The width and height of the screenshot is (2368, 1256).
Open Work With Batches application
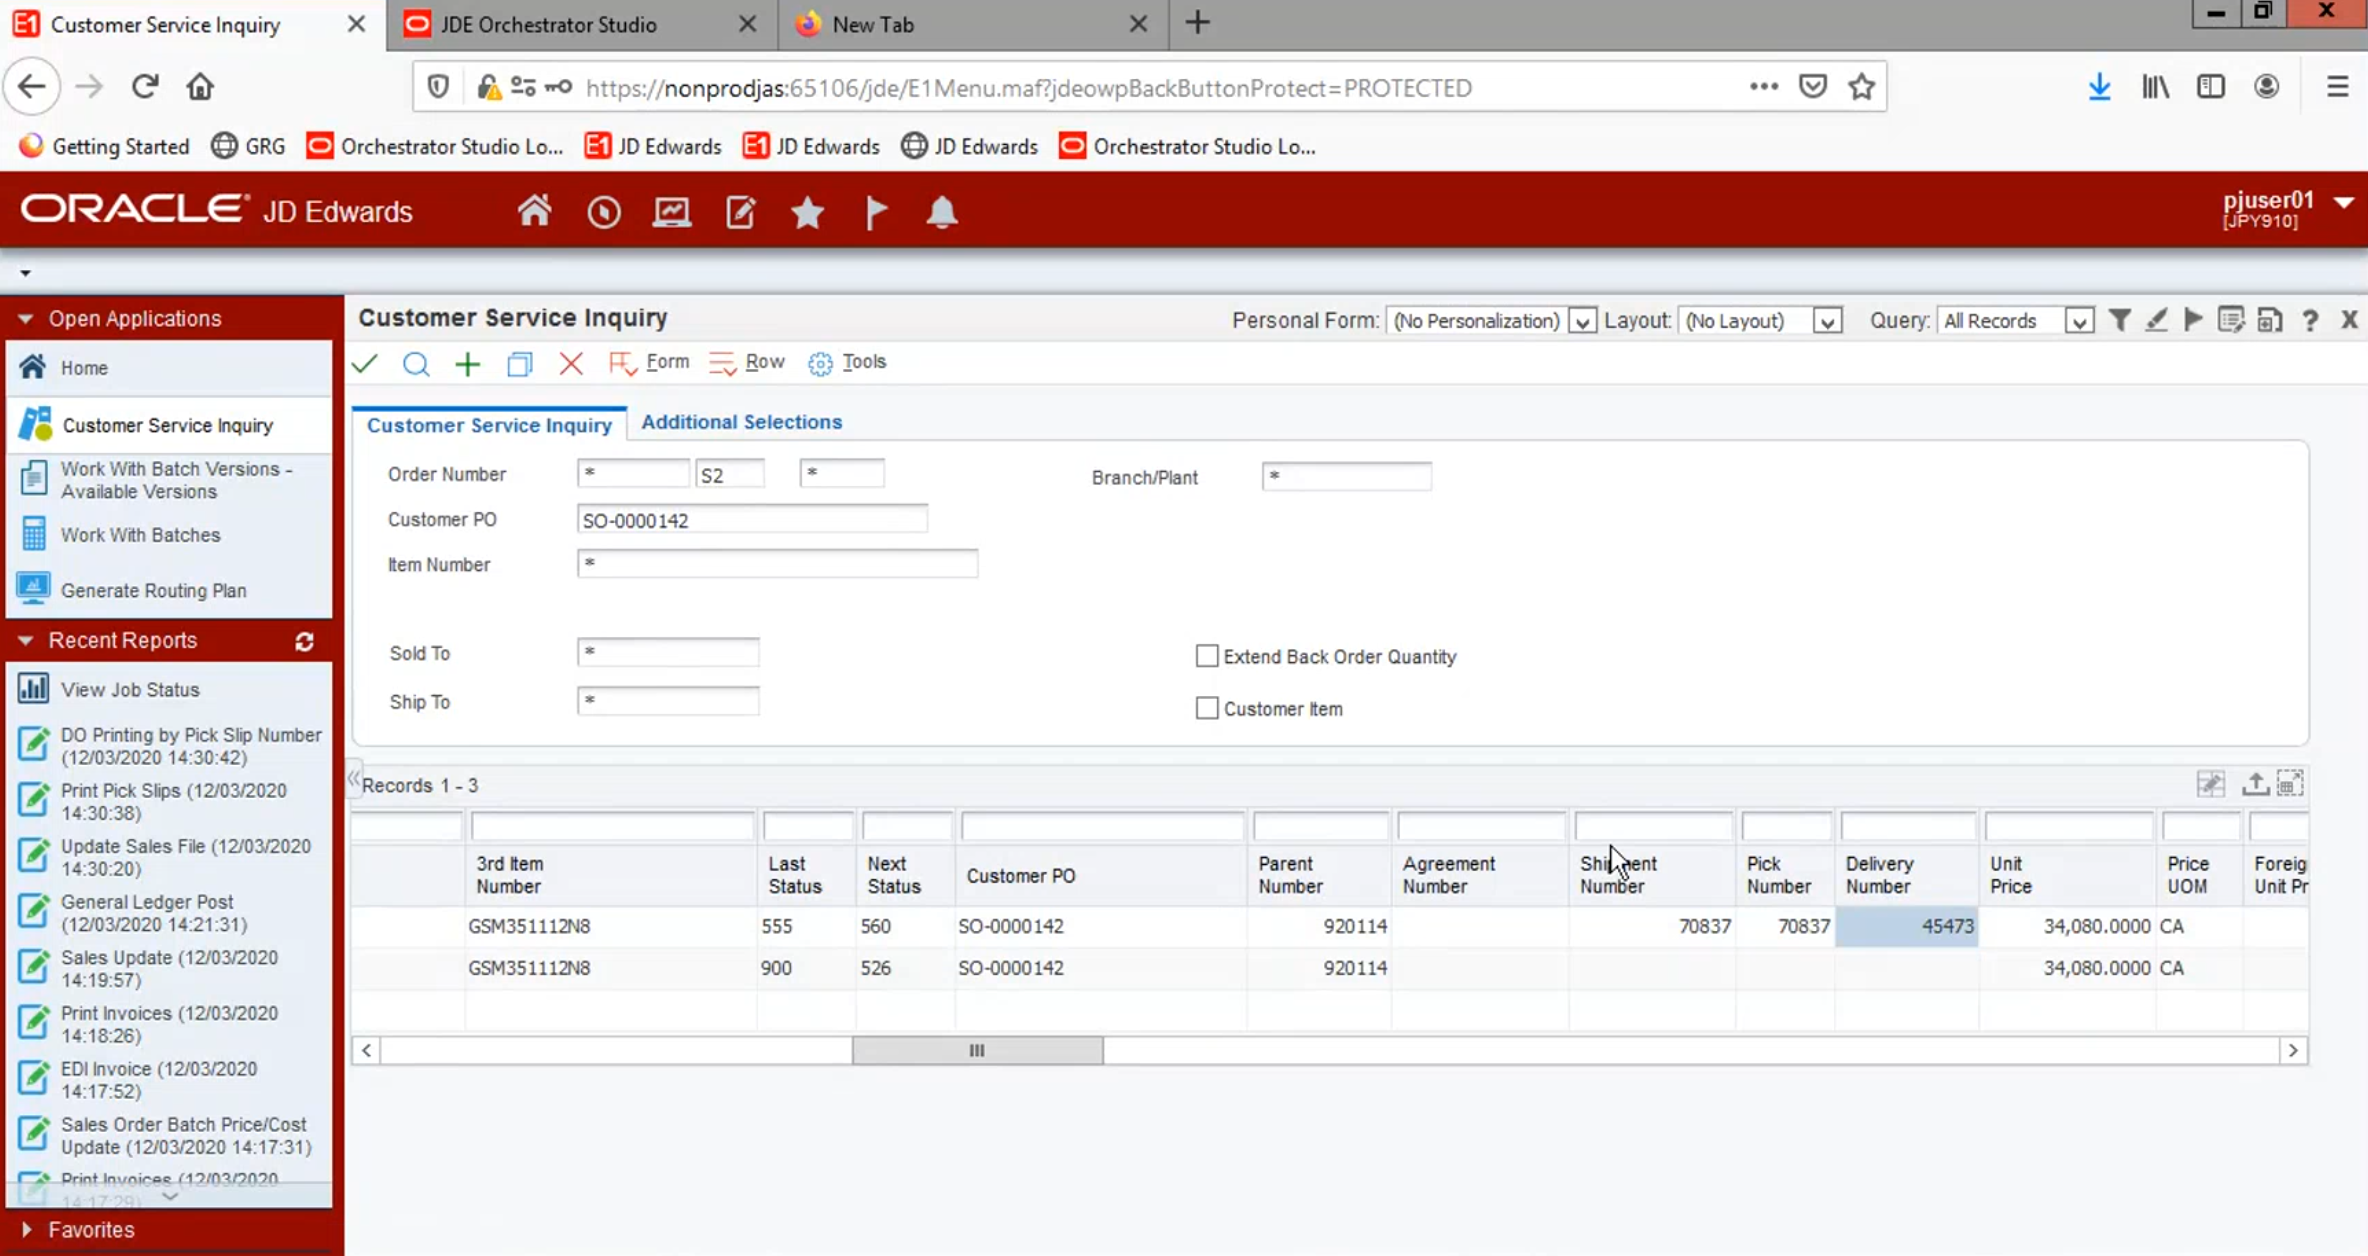coord(140,535)
